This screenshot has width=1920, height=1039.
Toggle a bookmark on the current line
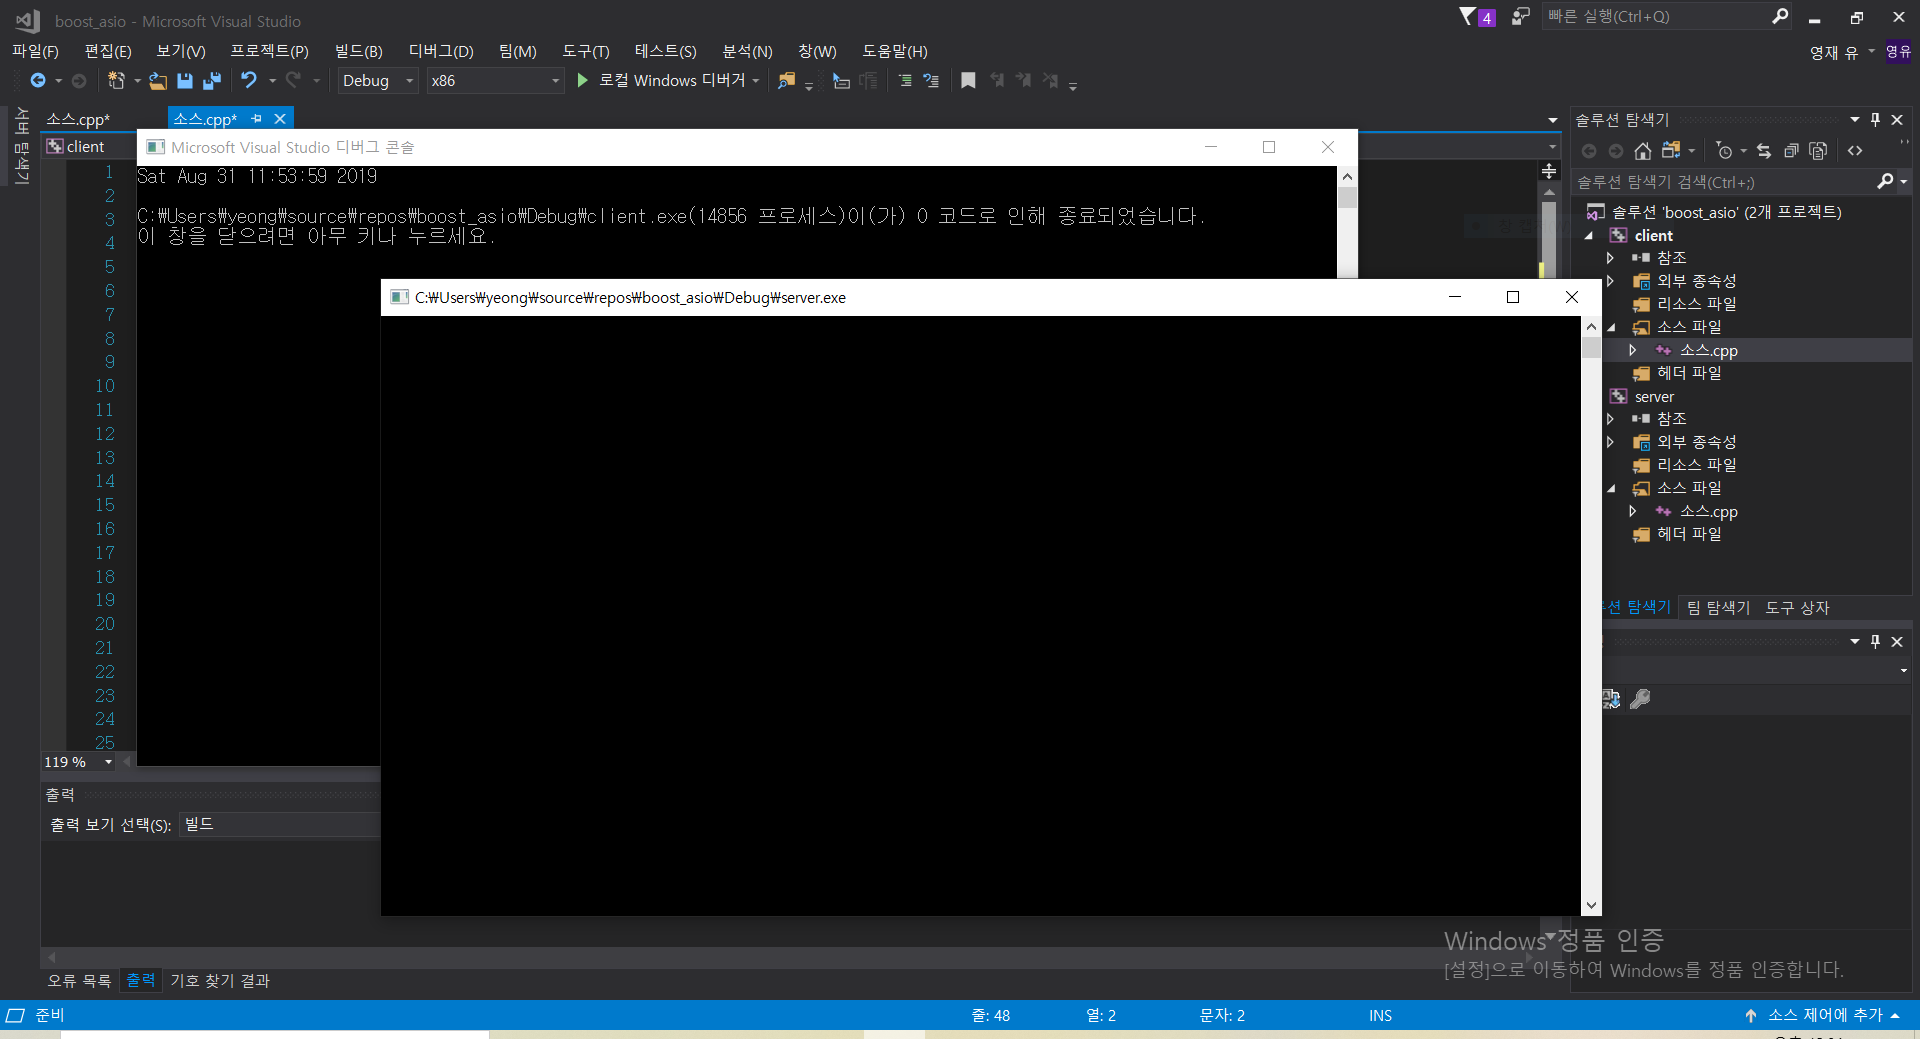tap(968, 80)
